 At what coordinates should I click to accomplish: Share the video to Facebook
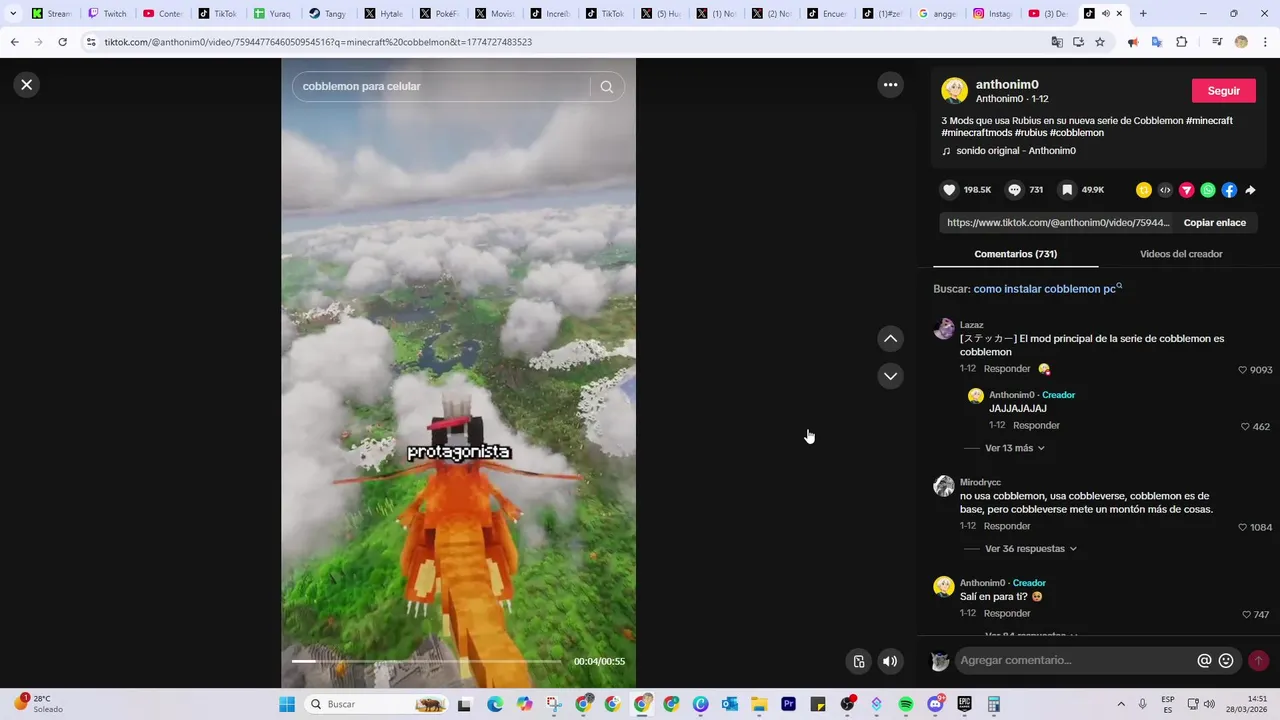coord(1229,190)
